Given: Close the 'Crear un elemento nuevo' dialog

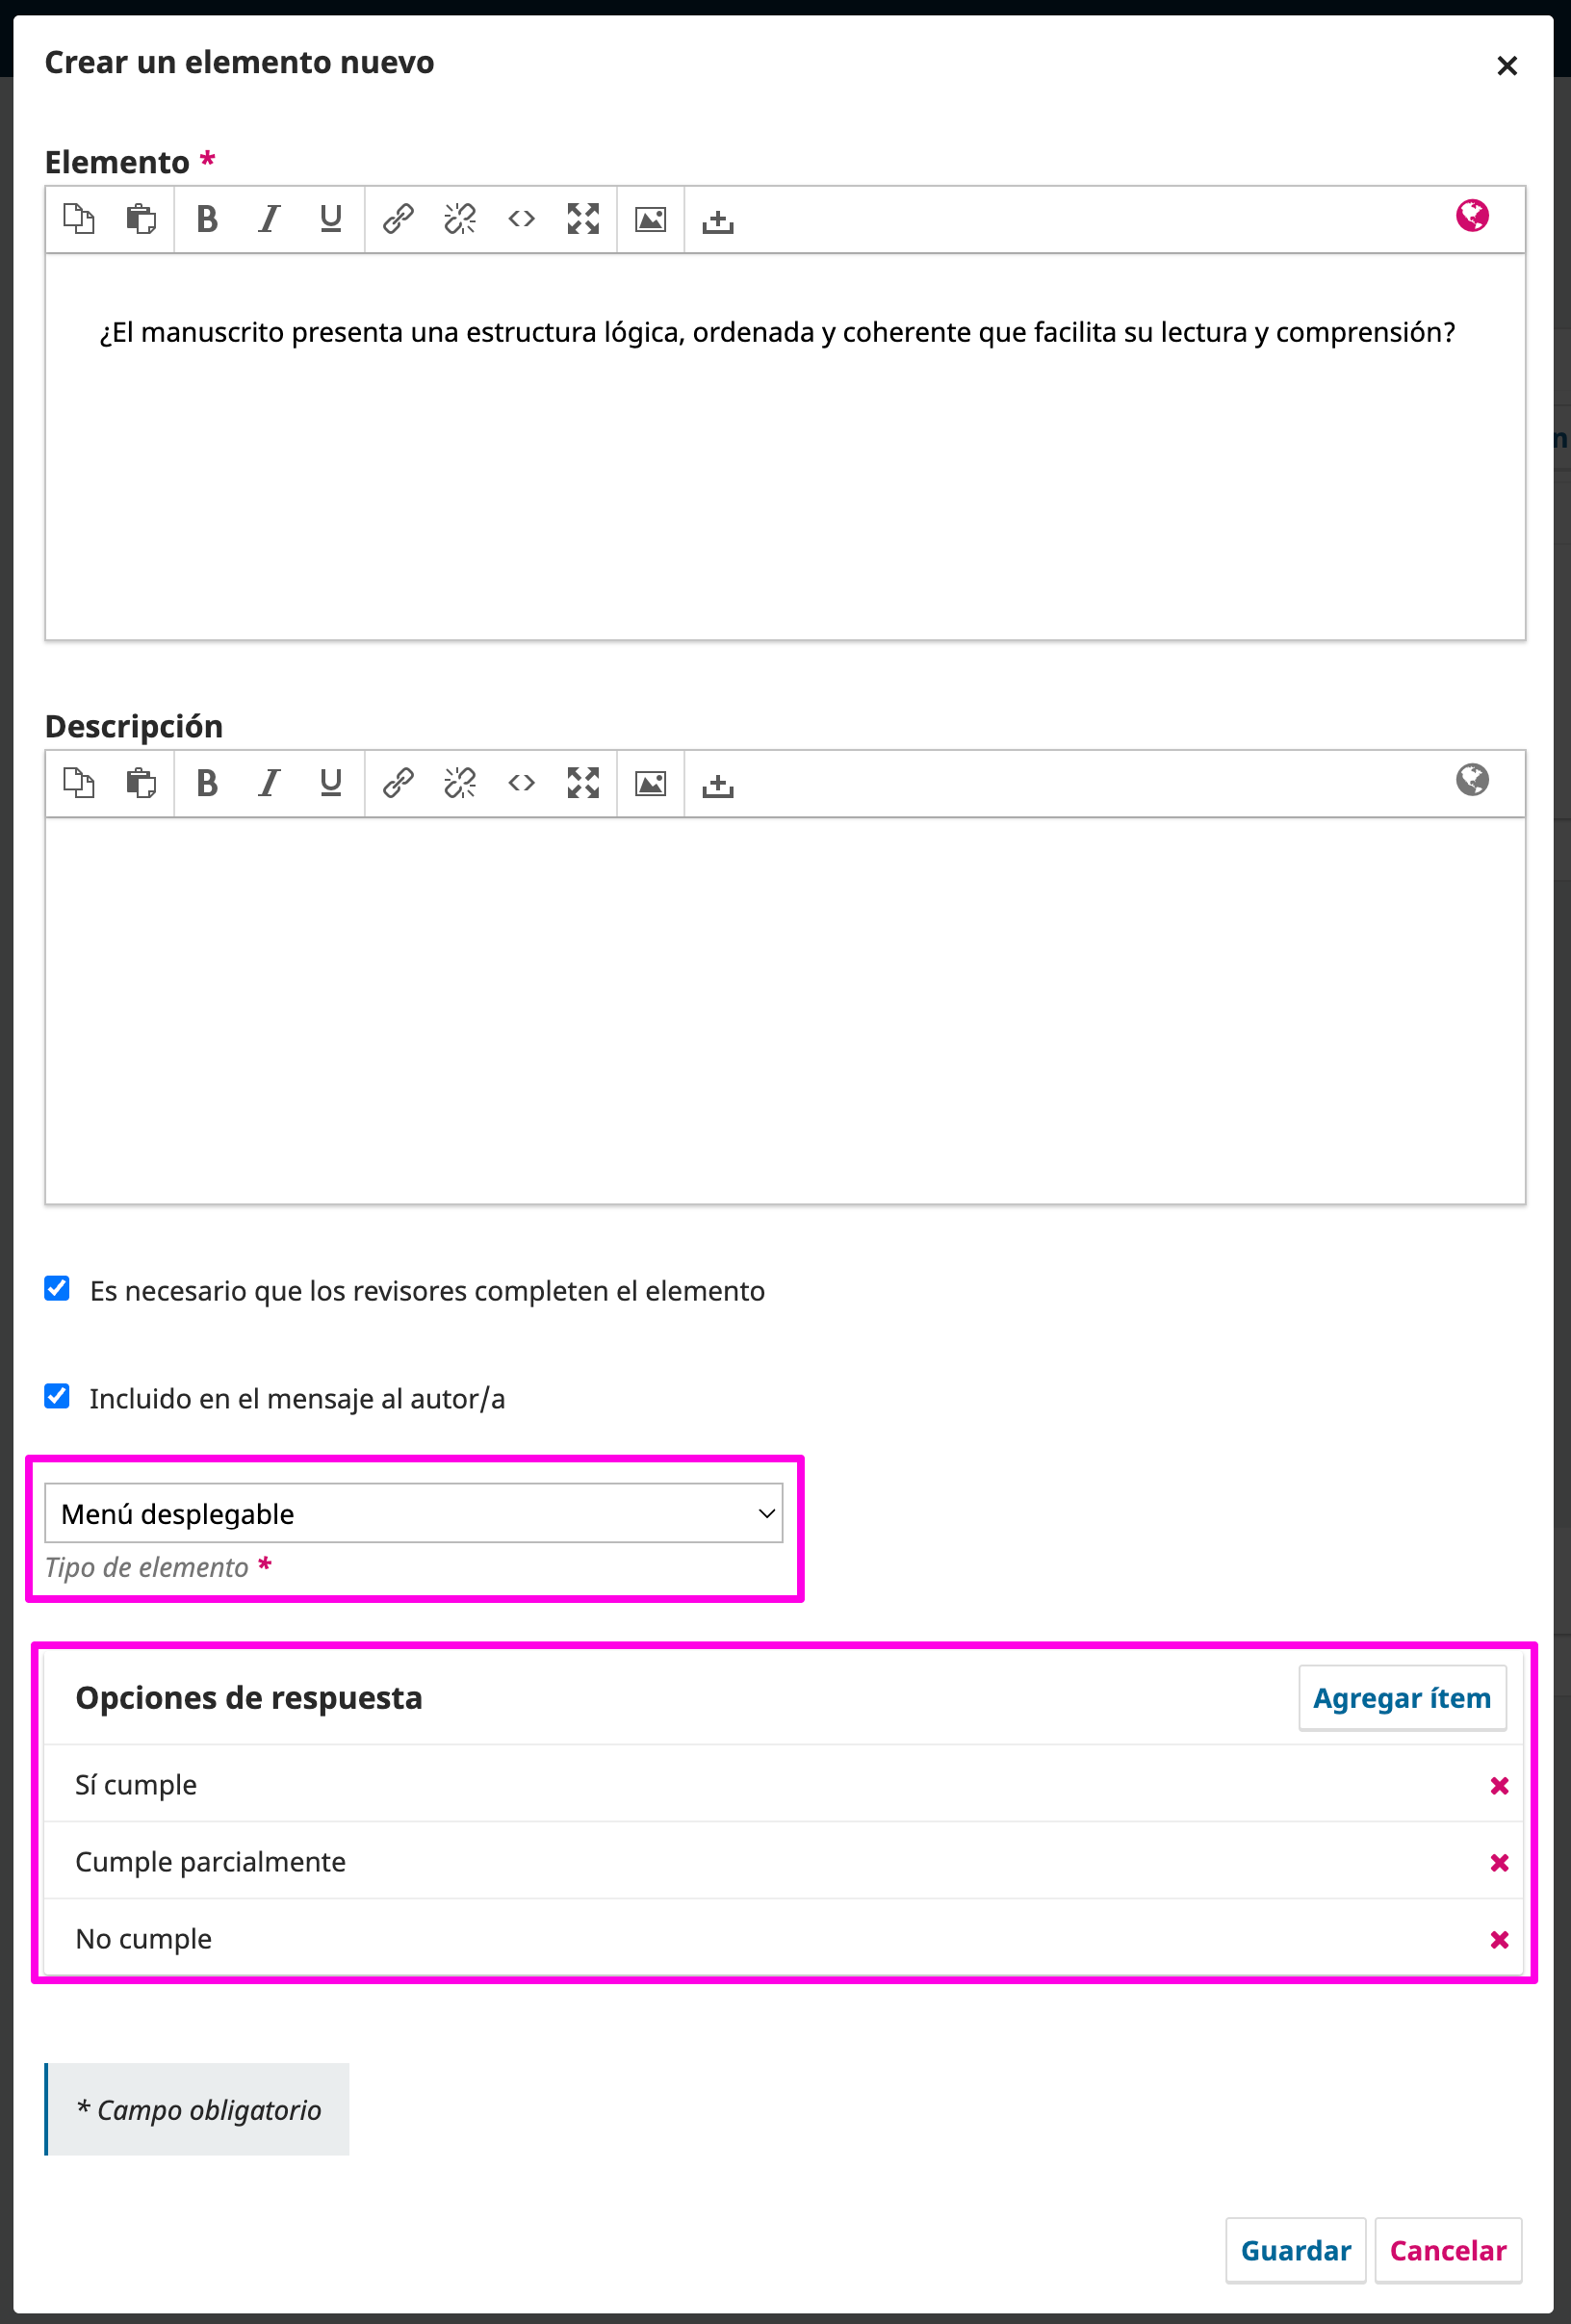Looking at the screenshot, I should (x=1507, y=66).
